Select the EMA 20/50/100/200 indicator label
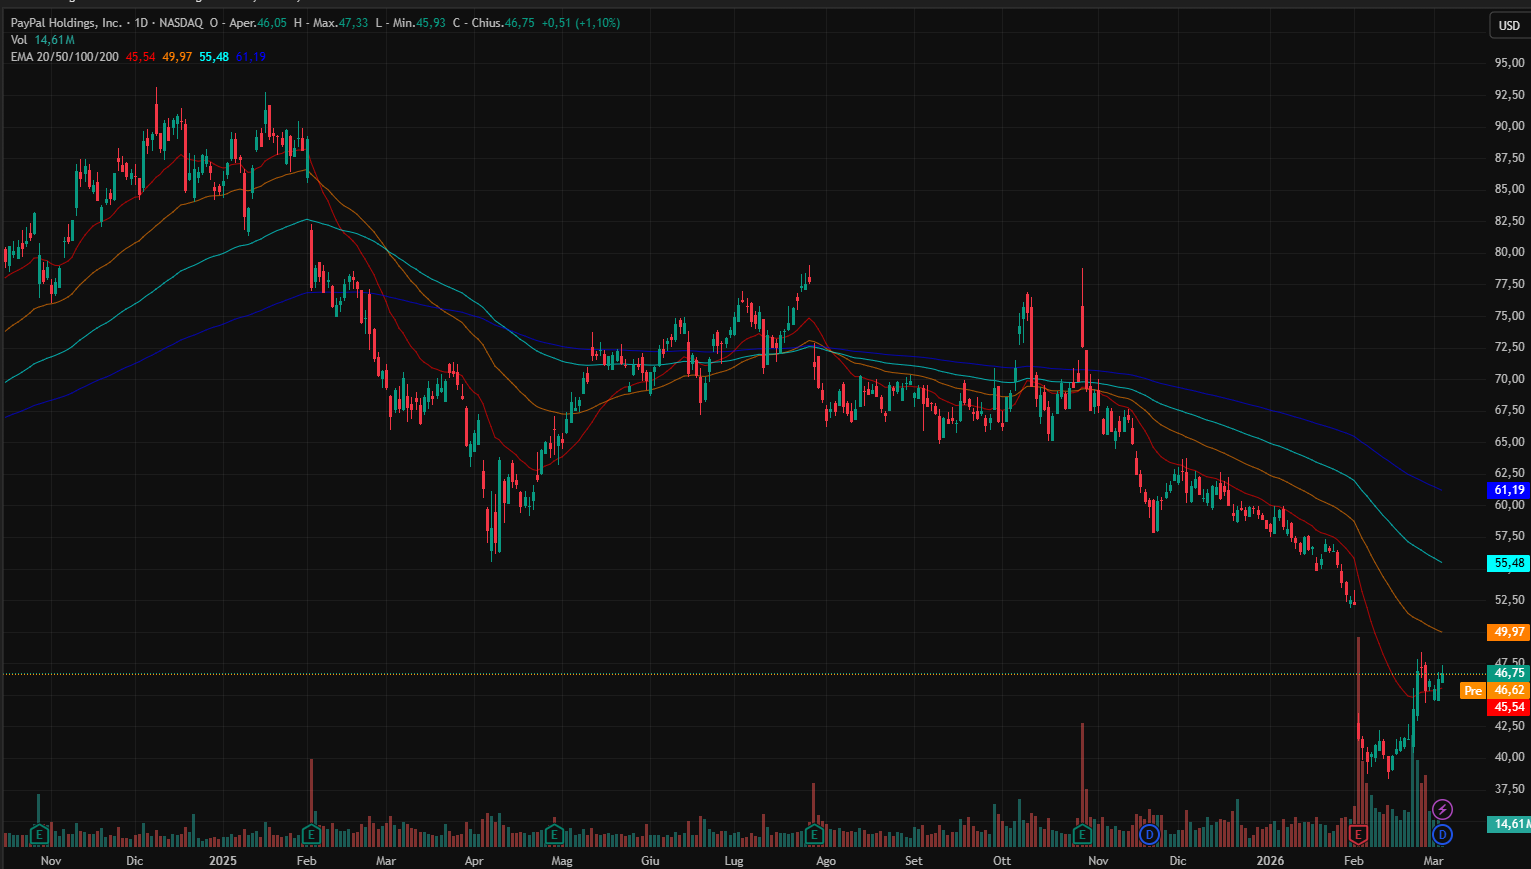Screen dimensions: 1531x869 click(65, 57)
